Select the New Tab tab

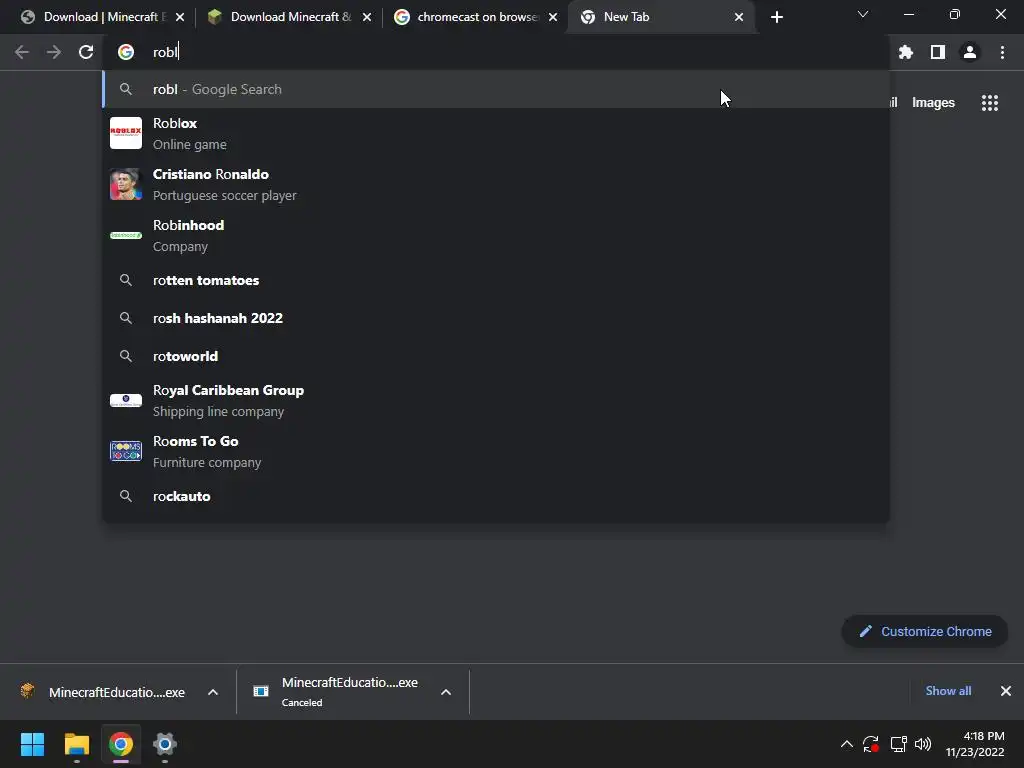point(661,17)
